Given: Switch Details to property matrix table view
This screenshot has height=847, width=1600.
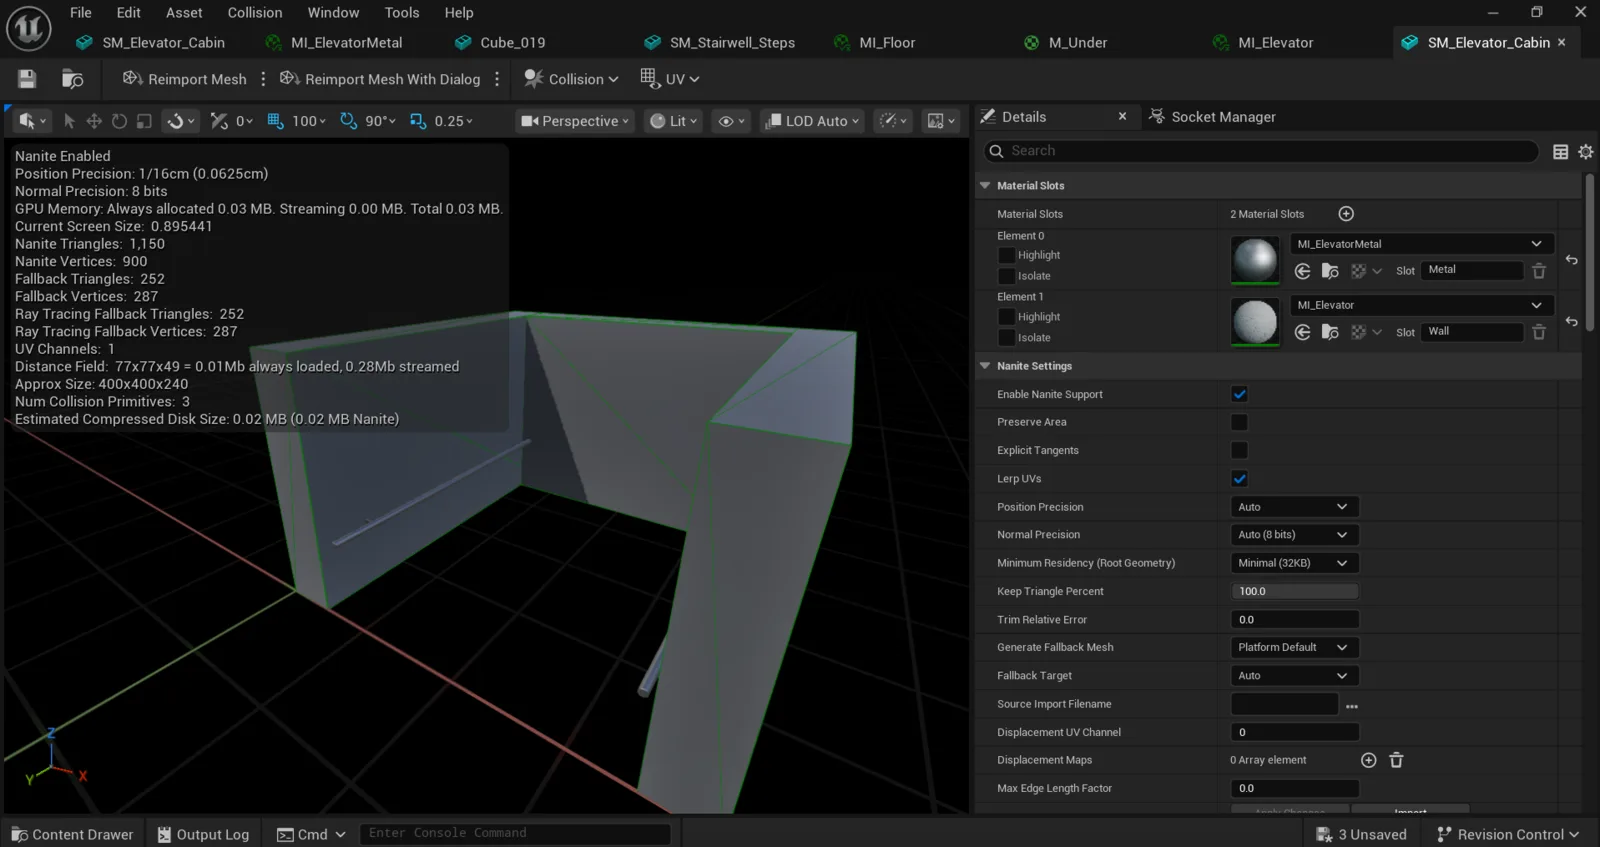Looking at the screenshot, I should tap(1560, 152).
